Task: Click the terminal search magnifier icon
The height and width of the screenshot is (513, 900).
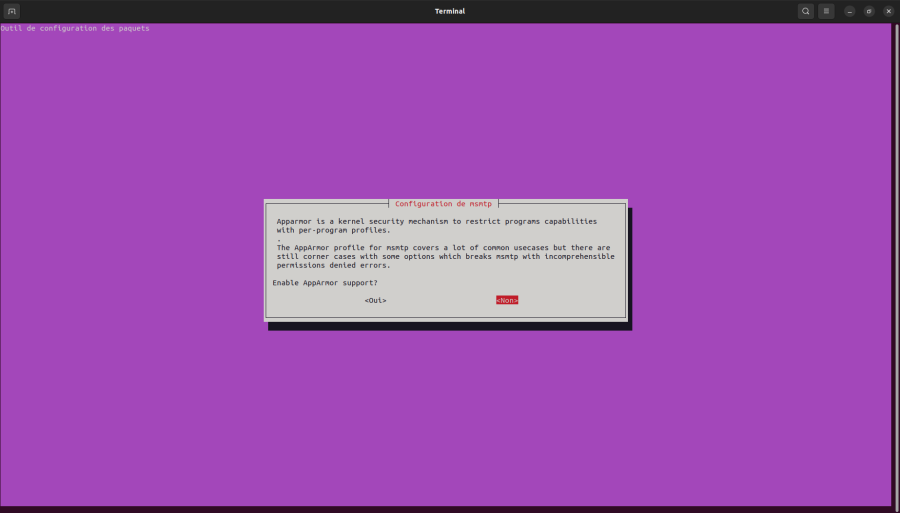Action: 805,11
